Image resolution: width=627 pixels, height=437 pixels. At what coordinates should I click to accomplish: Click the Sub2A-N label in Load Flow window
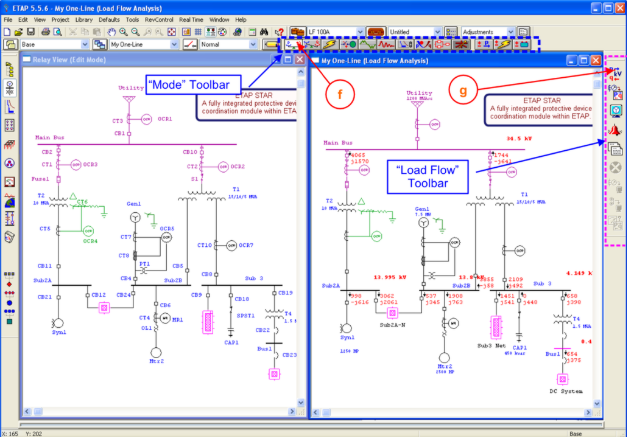point(392,325)
